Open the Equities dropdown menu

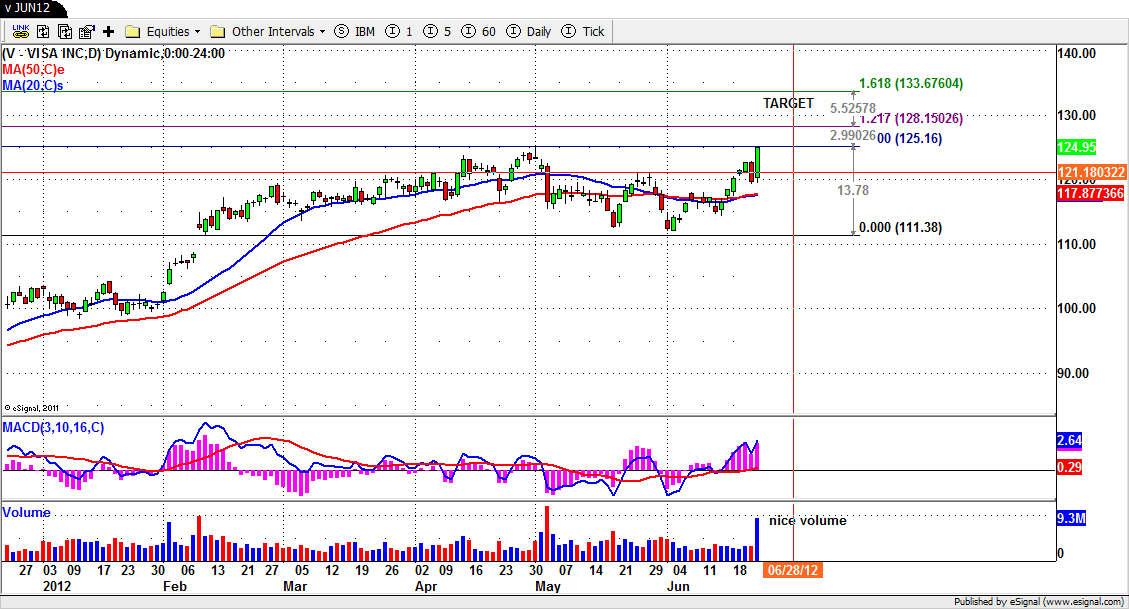tap(163, 31)
